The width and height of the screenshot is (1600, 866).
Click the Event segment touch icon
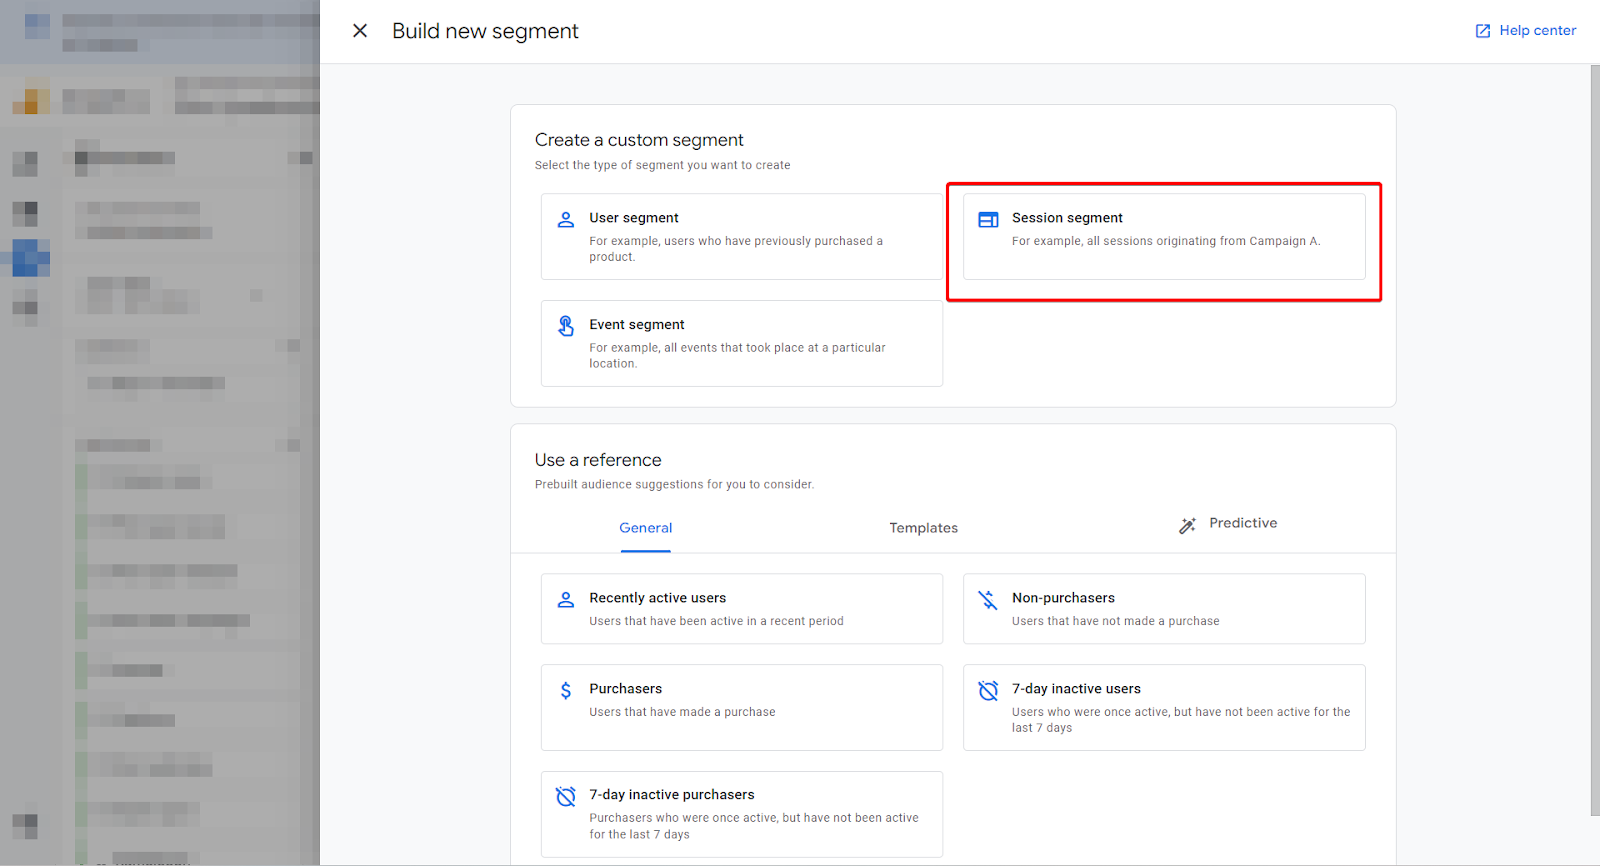pos(566,326)
